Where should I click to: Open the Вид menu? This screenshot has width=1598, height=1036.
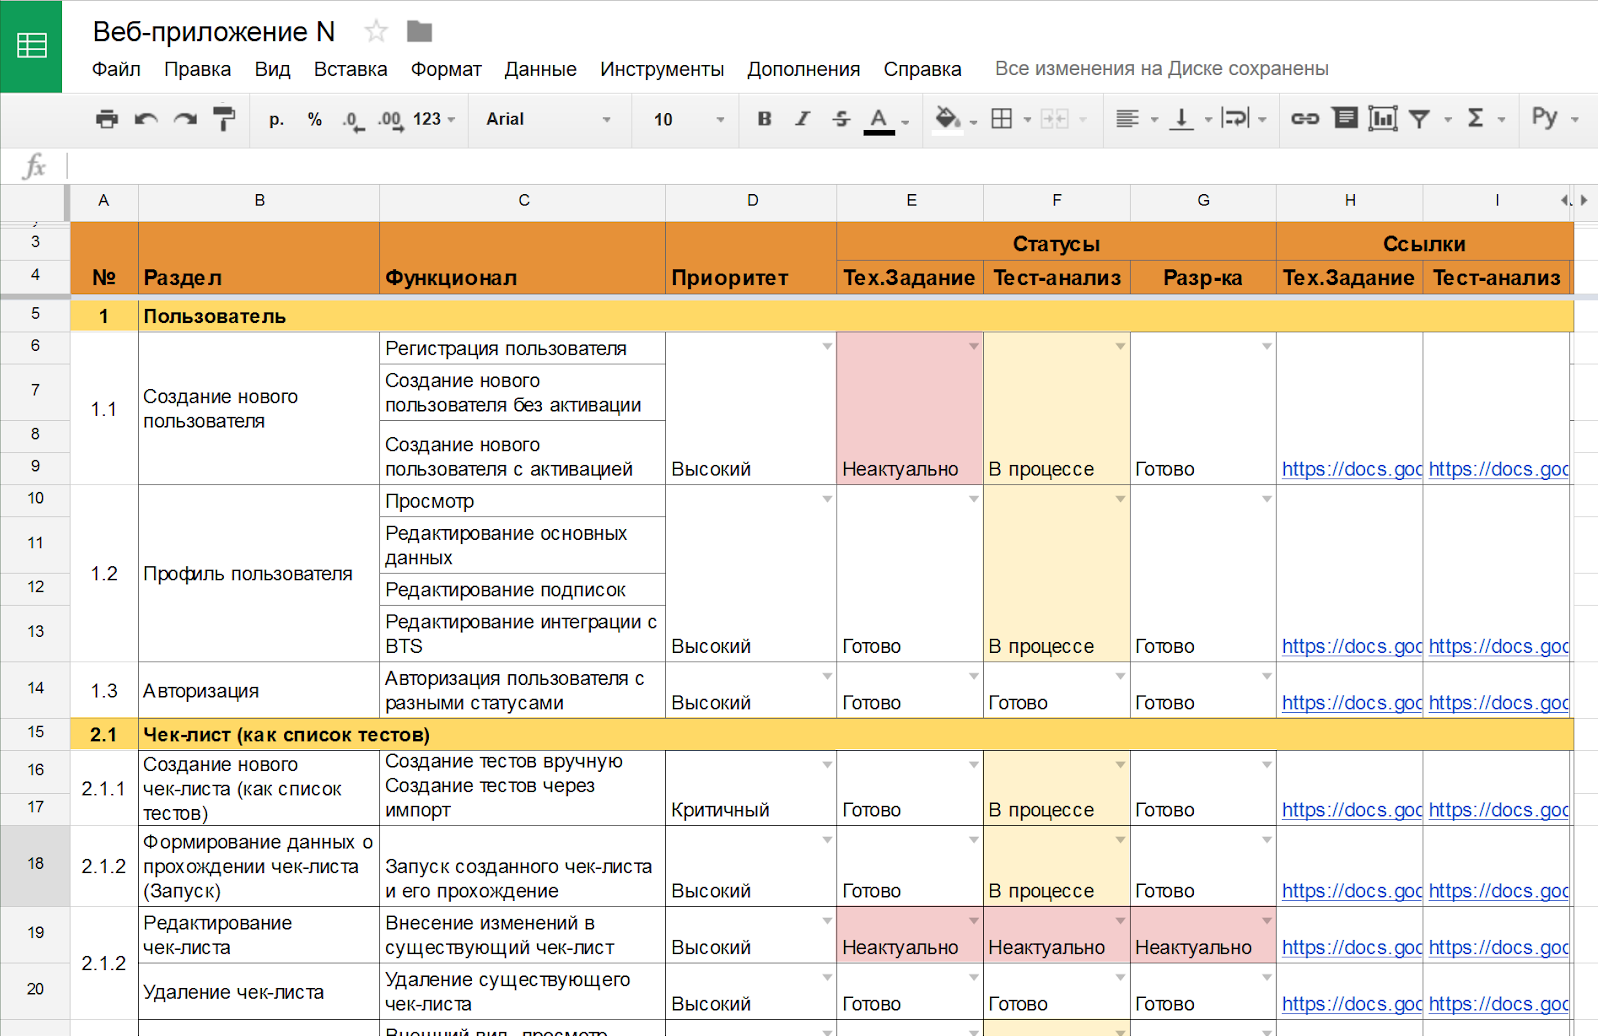(x=272, y=69)
